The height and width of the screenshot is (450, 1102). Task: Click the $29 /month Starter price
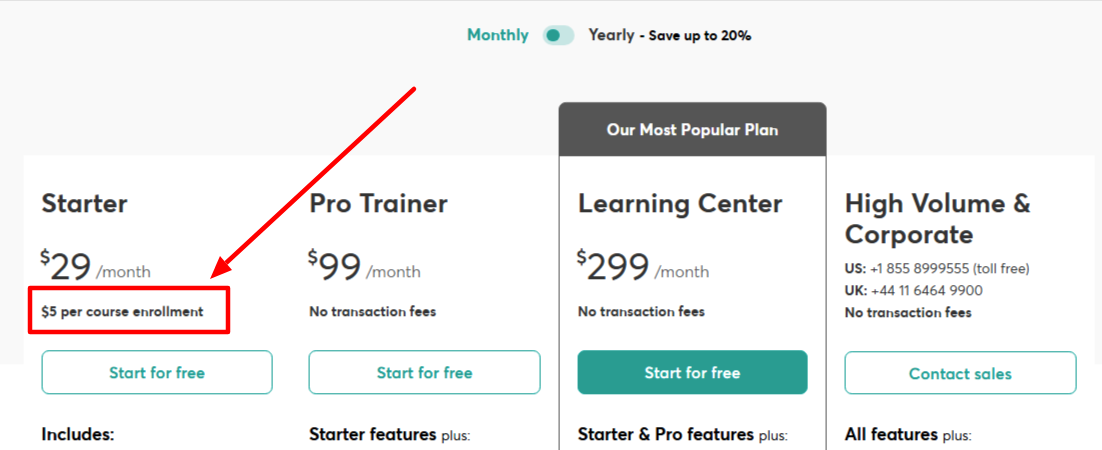pos(96,267)
